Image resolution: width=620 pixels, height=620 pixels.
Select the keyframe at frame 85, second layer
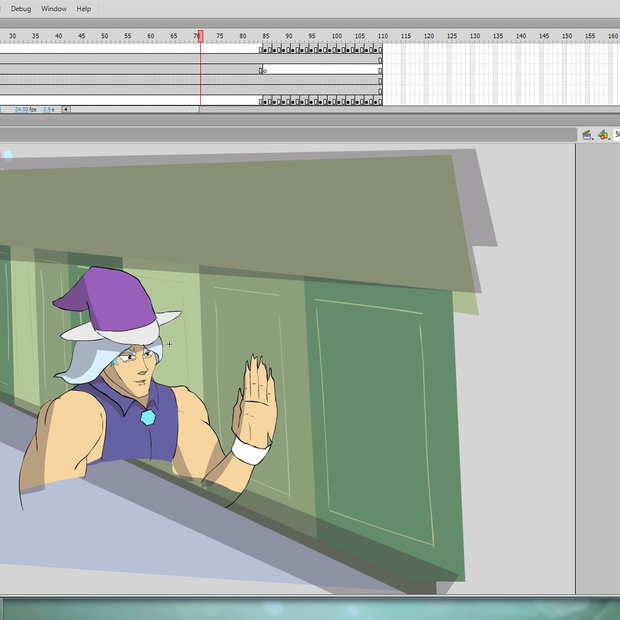(x=262, y=70)
